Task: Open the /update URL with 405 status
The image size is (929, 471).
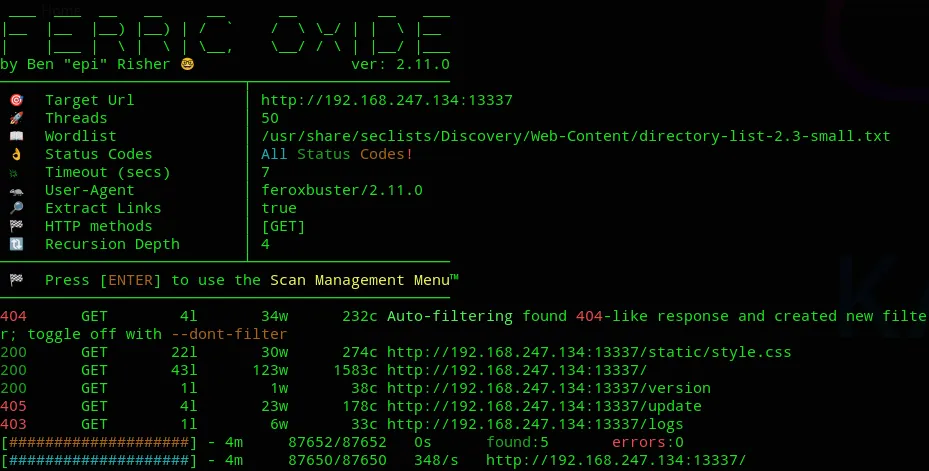Action: pyautogui.click(x=544, y=406)
